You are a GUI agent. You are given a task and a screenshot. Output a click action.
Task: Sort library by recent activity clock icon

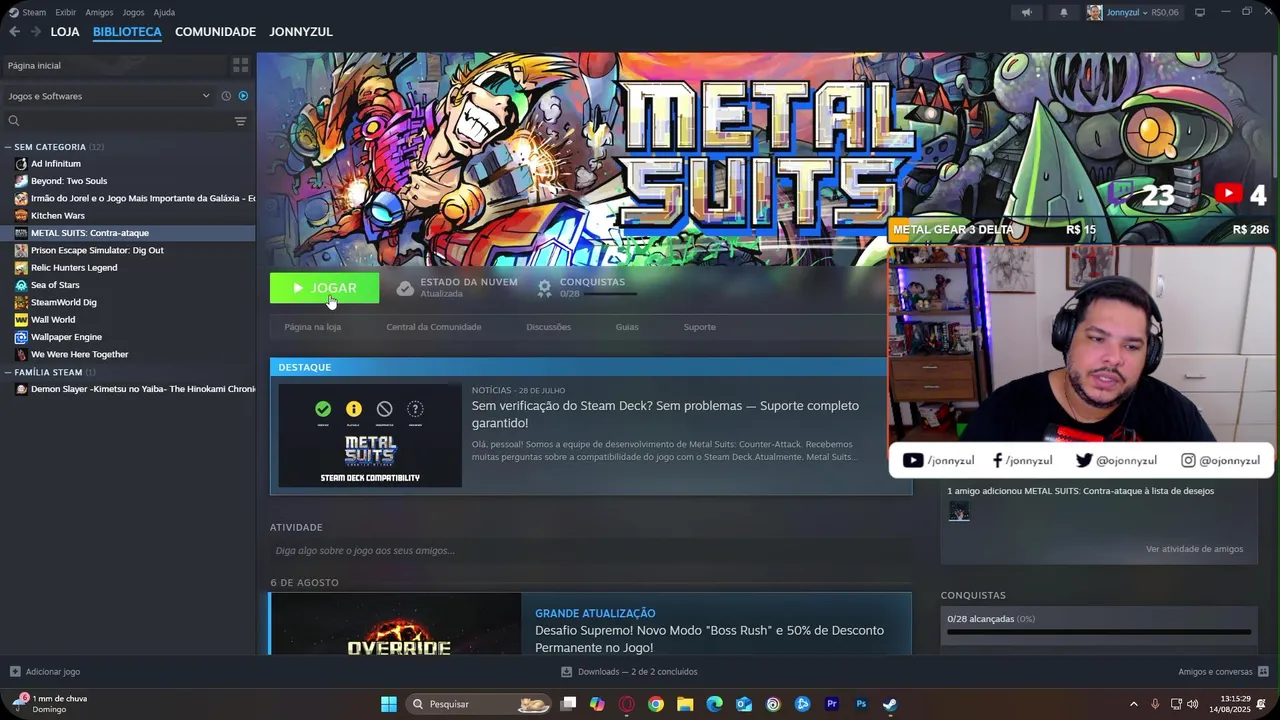226,96
